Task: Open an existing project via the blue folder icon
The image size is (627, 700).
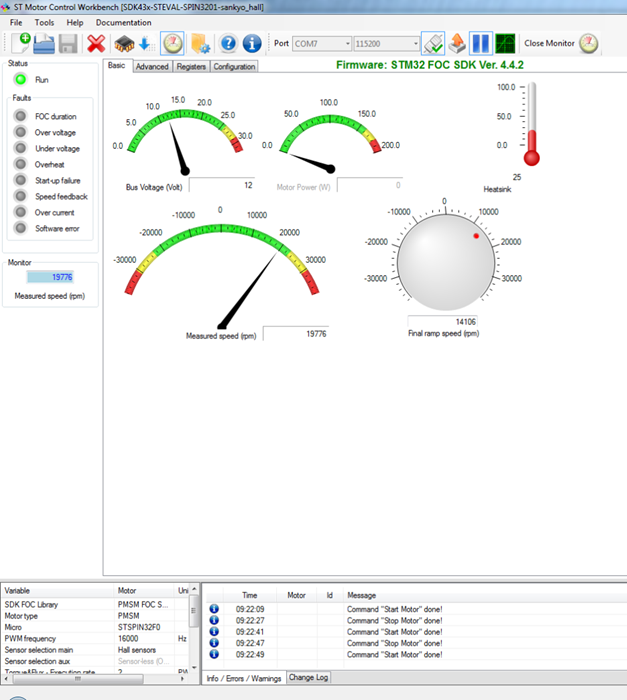Action: [x=44, y=44]
